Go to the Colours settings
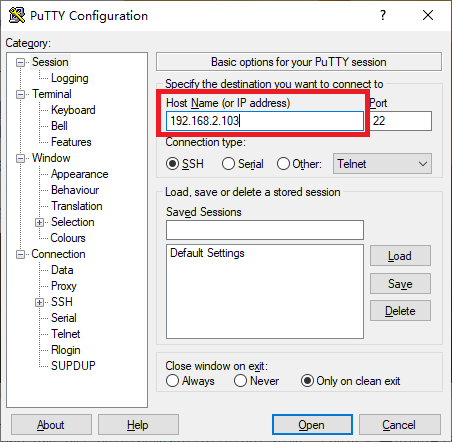This screenshot has height=442, width=452. [68, 238]
